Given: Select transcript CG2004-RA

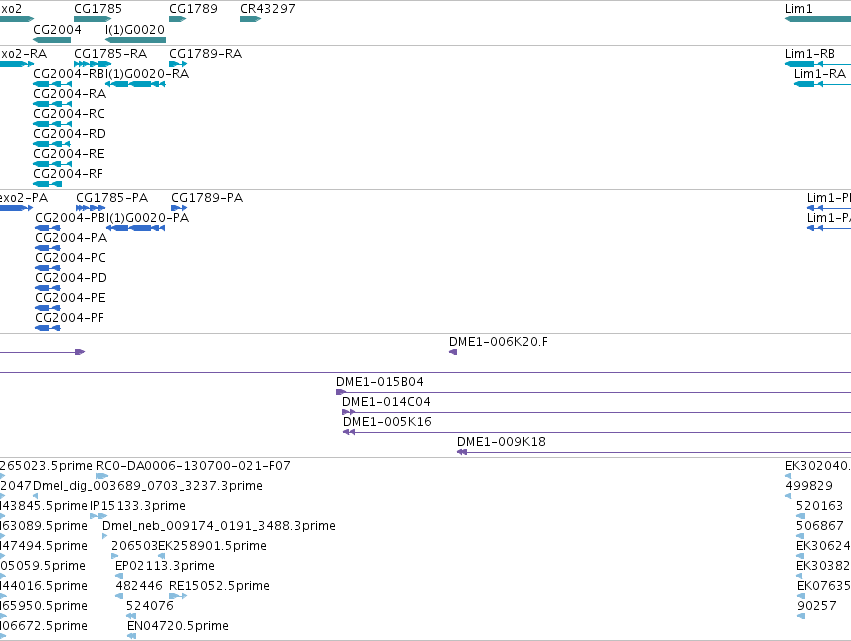Looking at the screenshot, I should [x=52, y=104].
